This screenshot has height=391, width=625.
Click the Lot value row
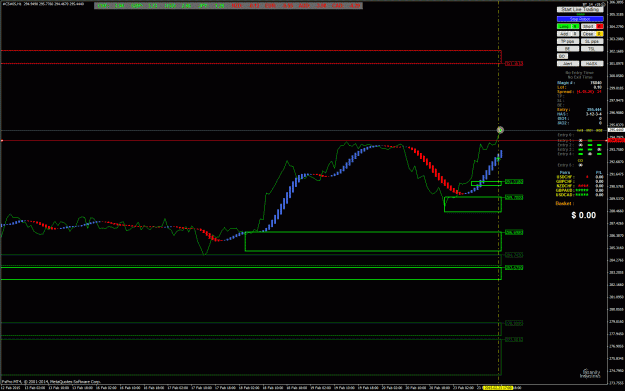[x=580, y=87]
